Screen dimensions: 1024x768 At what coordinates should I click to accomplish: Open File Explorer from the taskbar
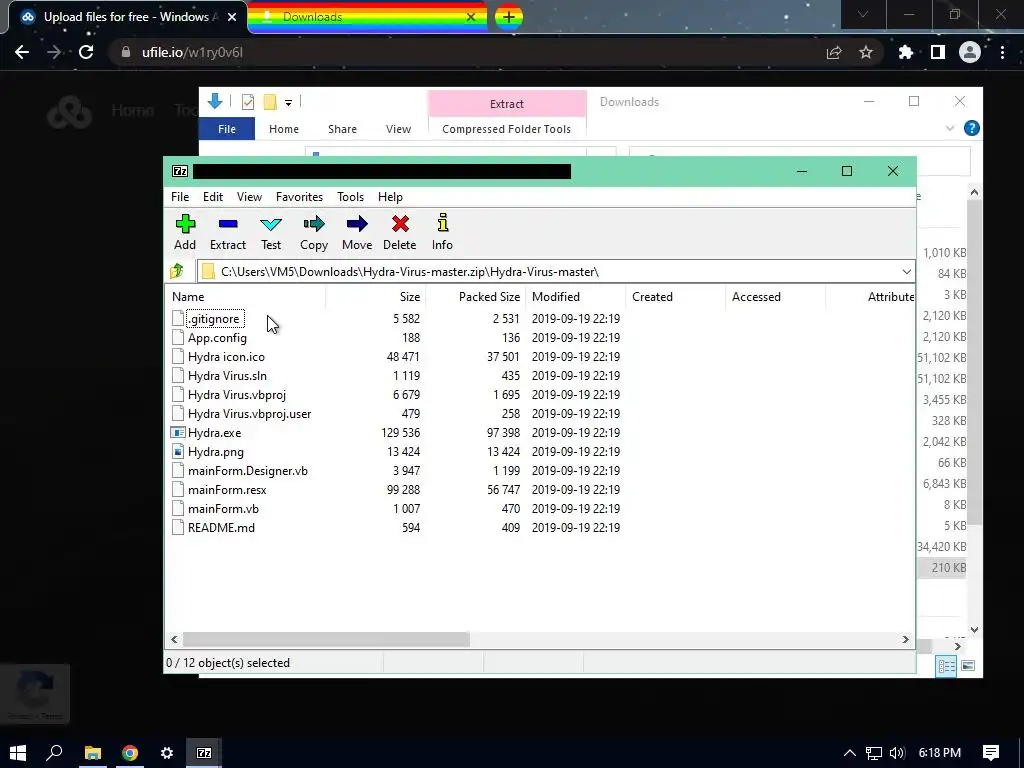pos(93,753)
